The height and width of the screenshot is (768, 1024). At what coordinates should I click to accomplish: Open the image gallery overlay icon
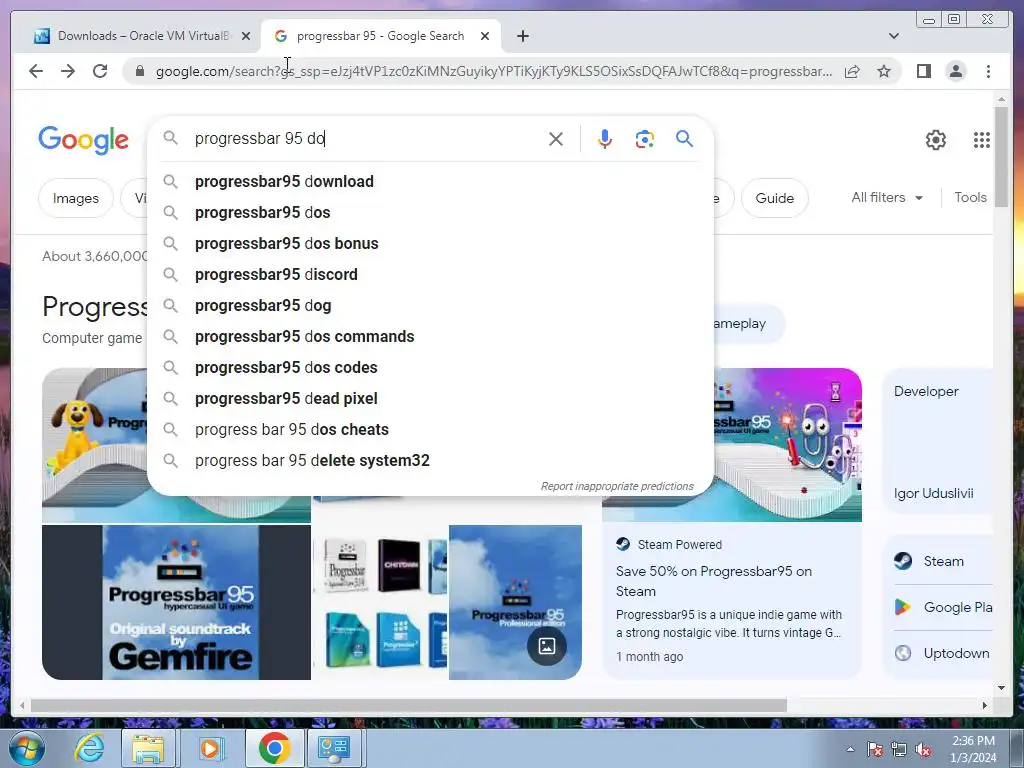click(x=547, y=646)
